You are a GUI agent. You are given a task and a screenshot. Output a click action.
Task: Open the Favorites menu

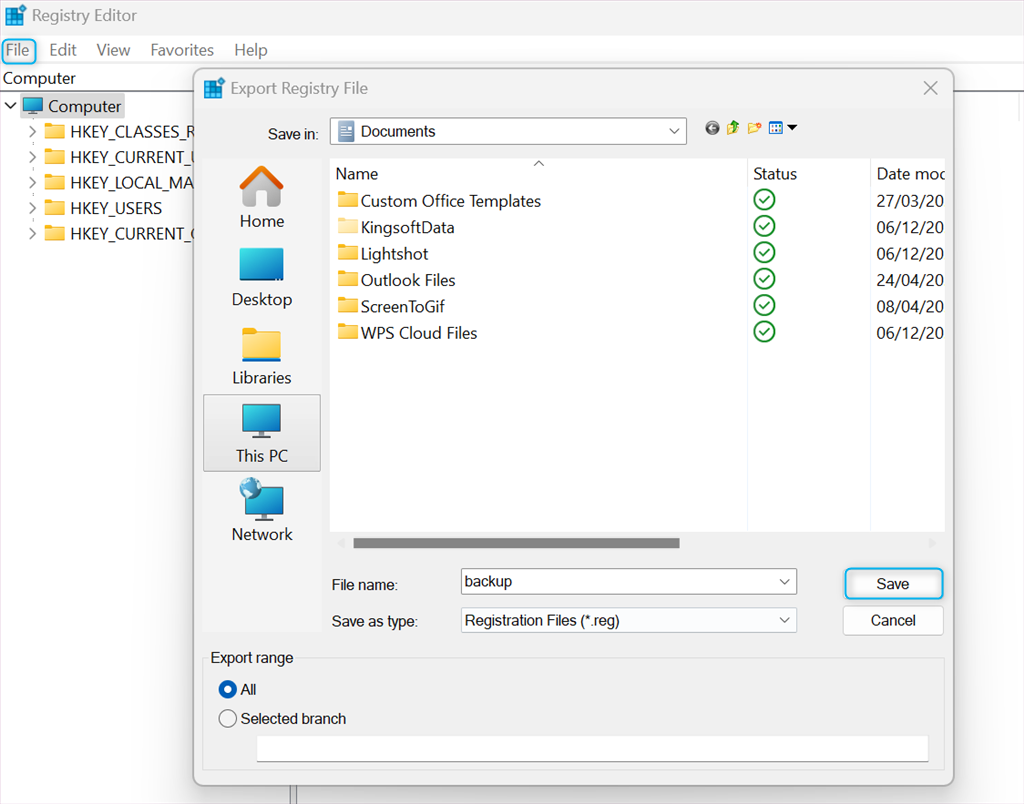click(182, 50)
